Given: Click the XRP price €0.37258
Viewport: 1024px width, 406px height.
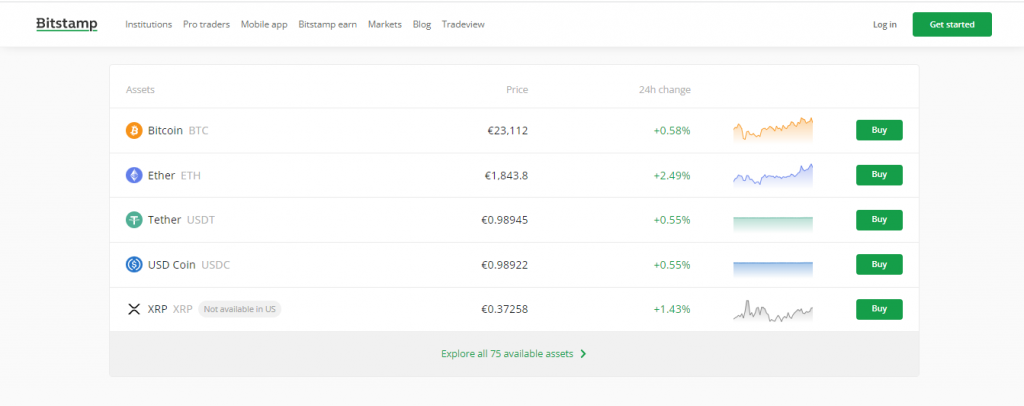Looking at the screenshot, I should point(504,309).
